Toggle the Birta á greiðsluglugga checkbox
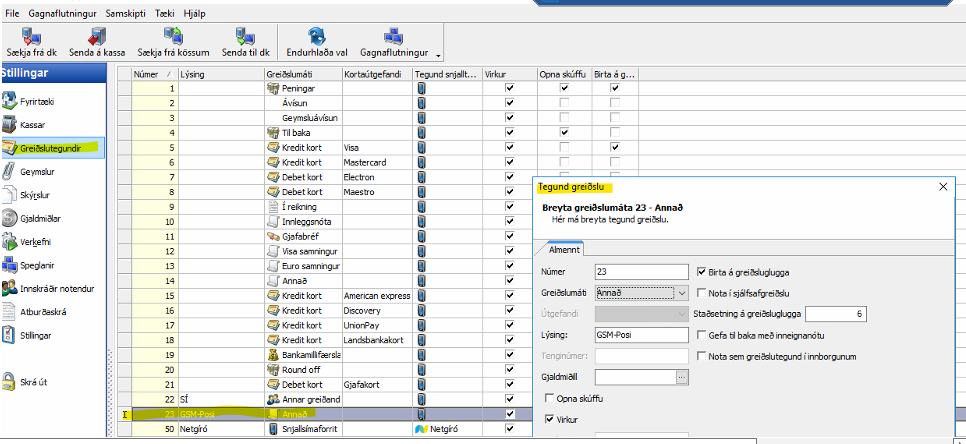966x444 pixels. tap(701, 271)
